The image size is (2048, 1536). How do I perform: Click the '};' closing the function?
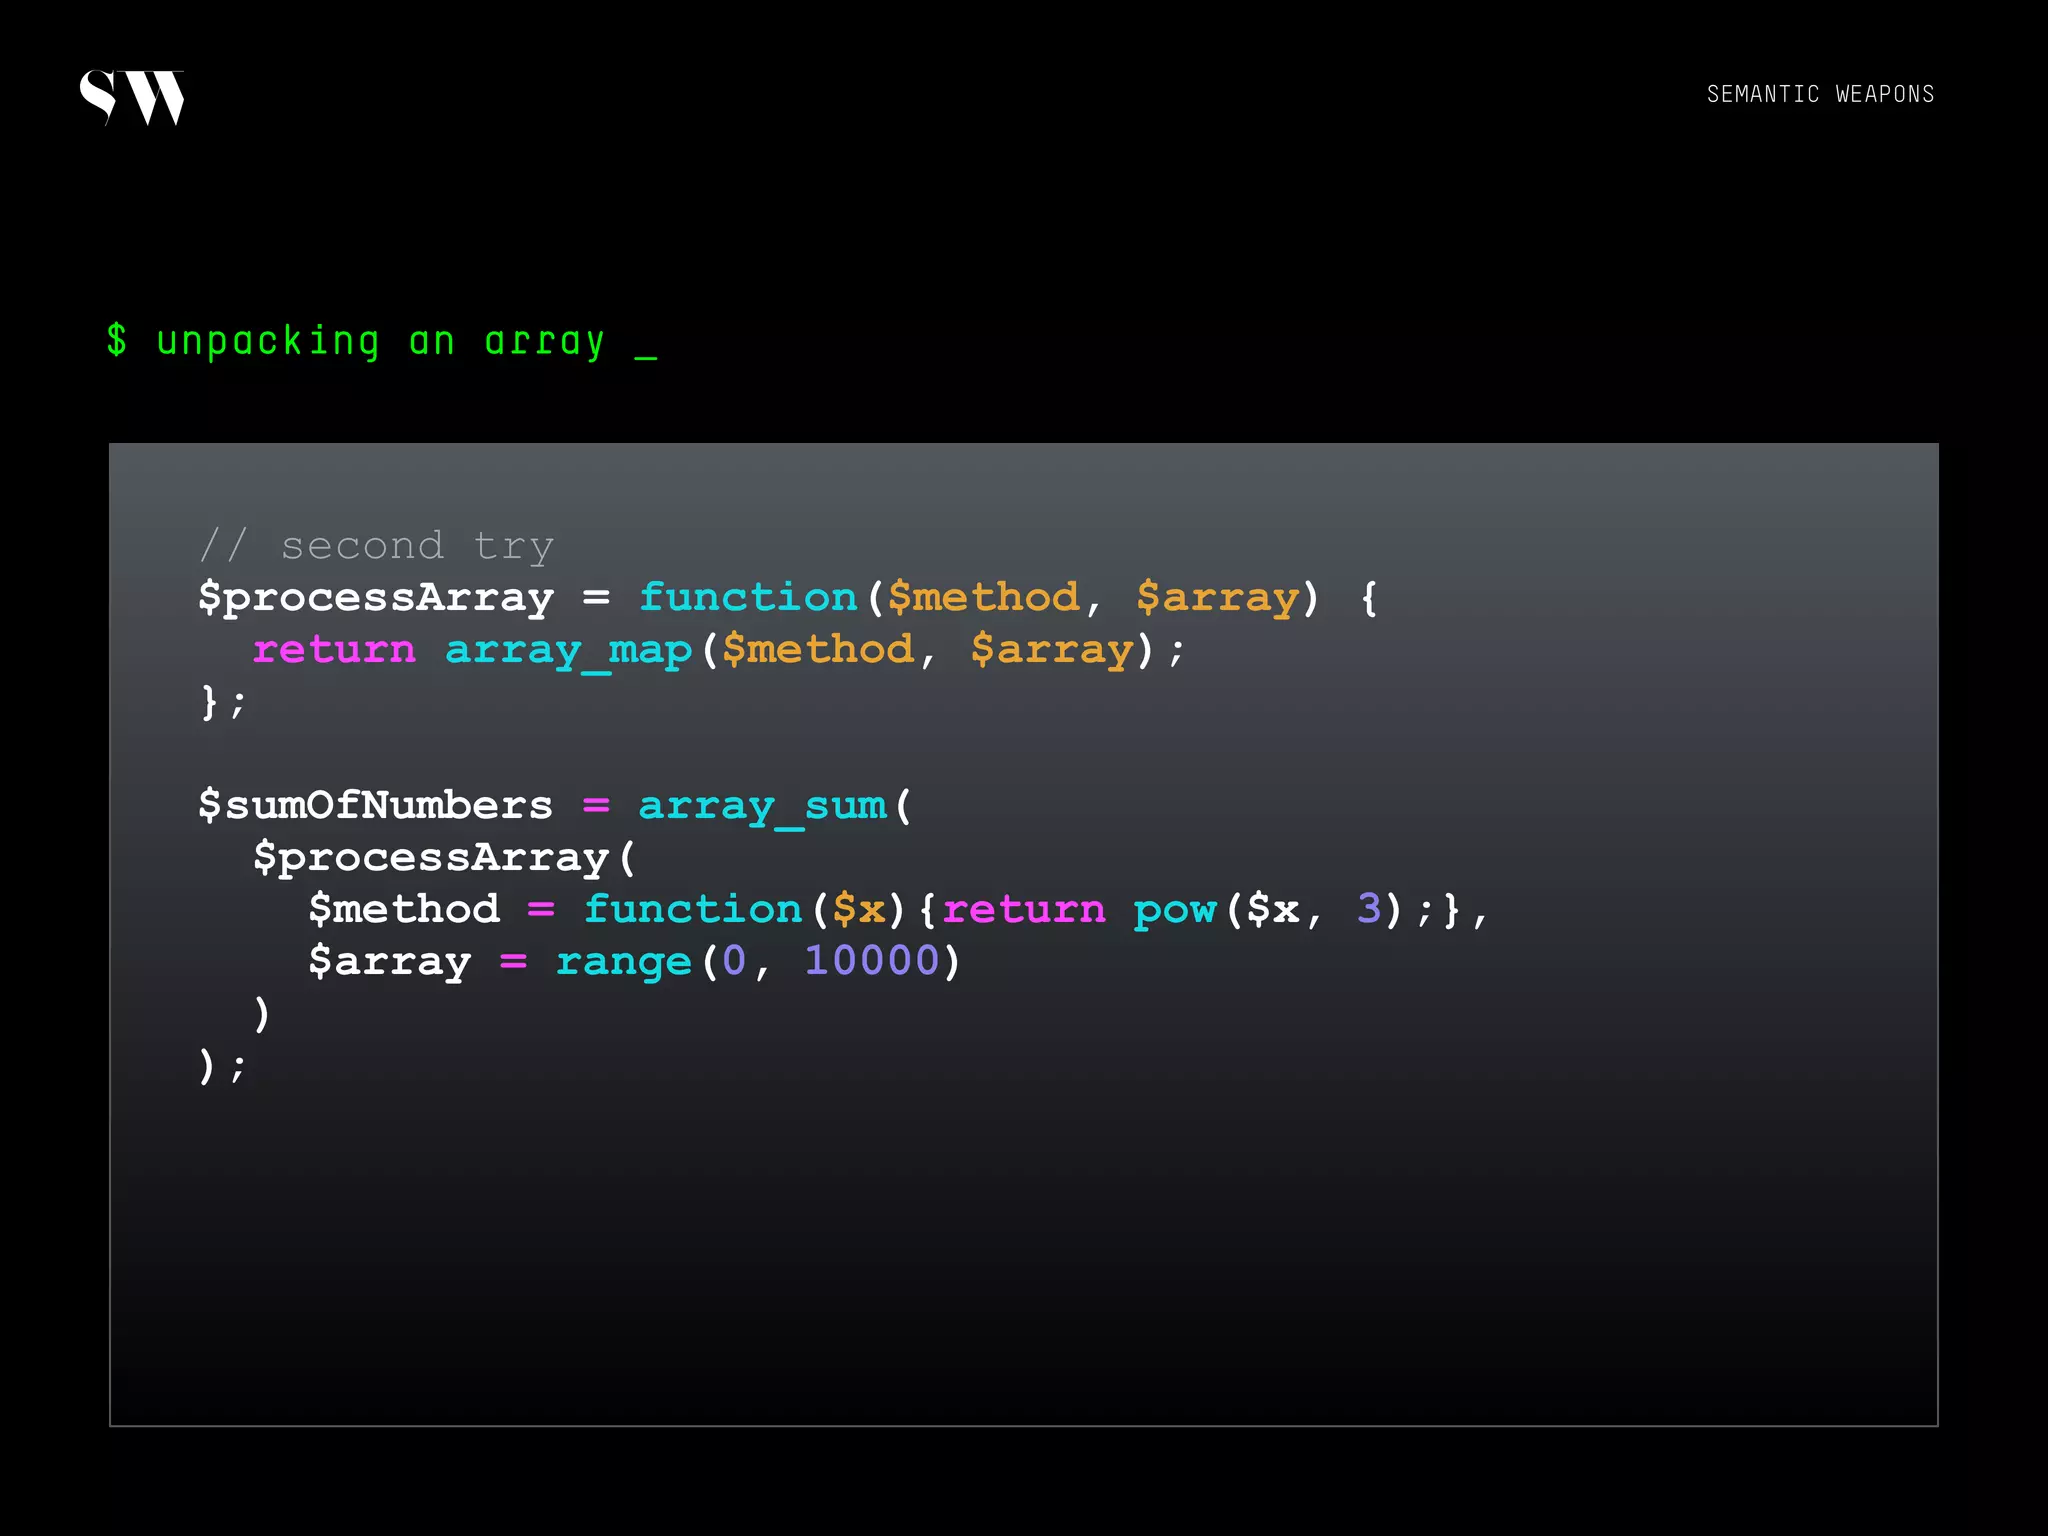pyautogui.click(x=222, y=702)
